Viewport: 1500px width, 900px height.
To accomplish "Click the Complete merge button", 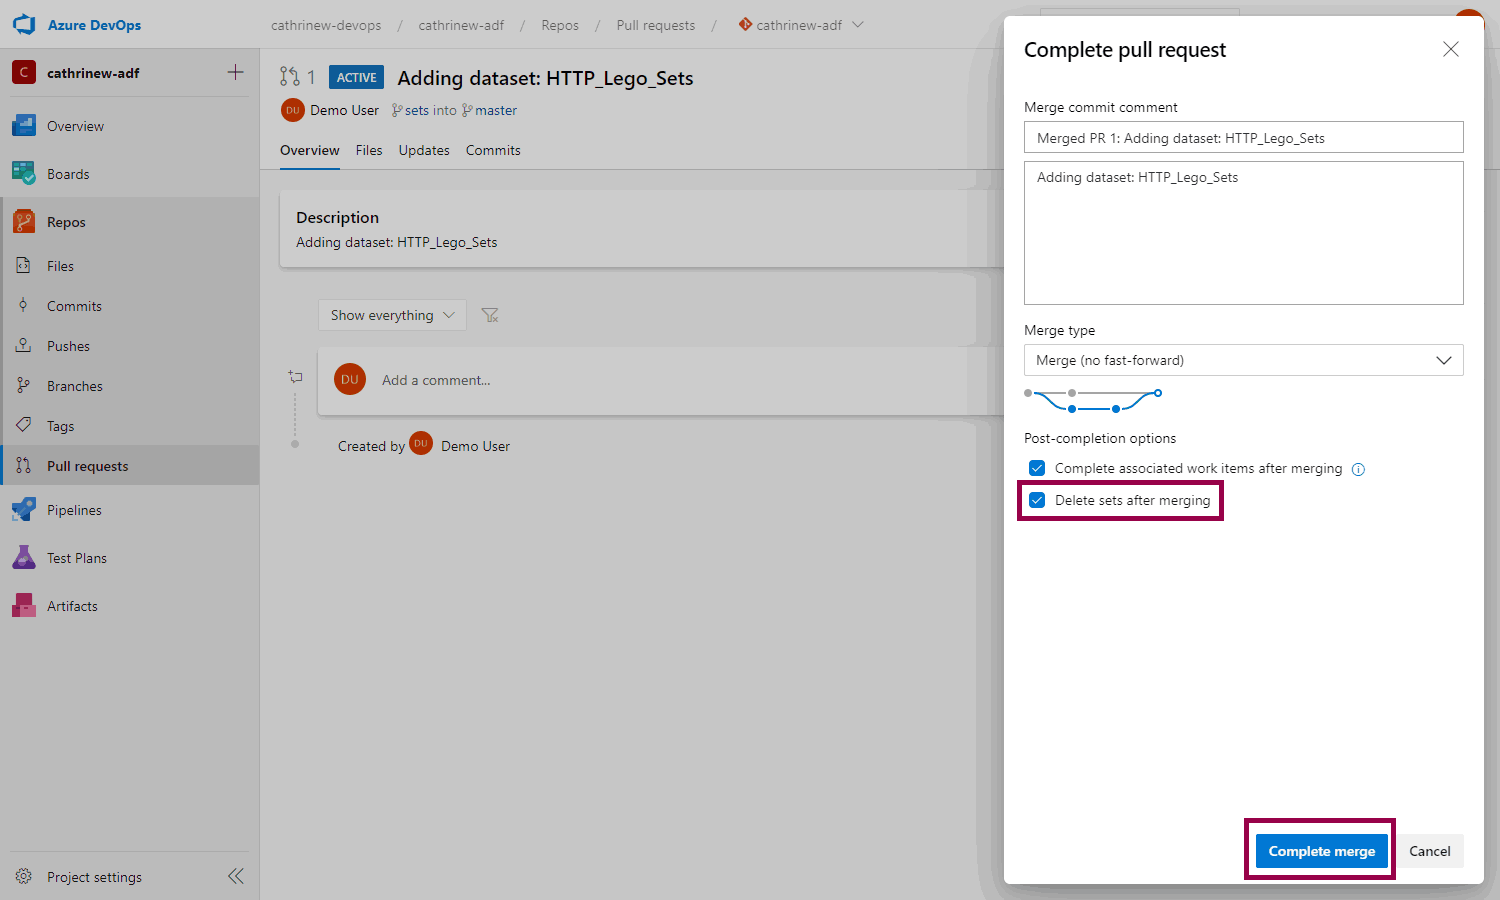I will pos(1321,851).
